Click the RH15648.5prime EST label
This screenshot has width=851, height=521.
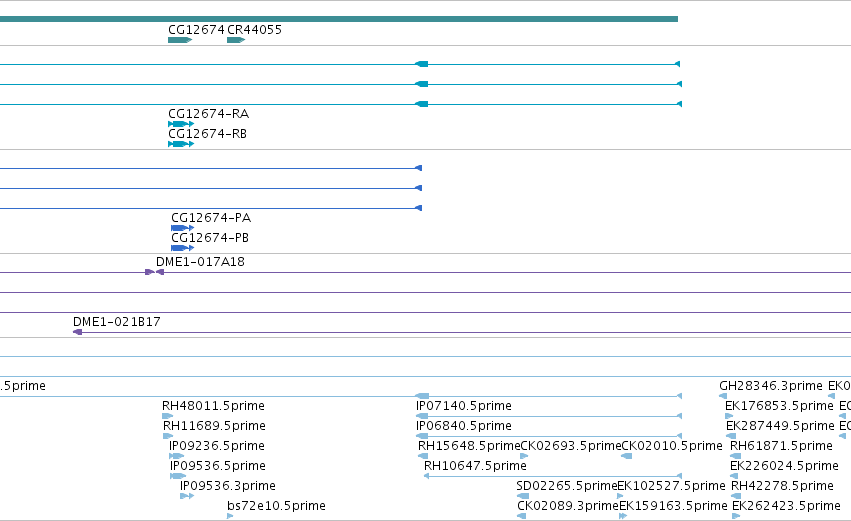point(469,446)
